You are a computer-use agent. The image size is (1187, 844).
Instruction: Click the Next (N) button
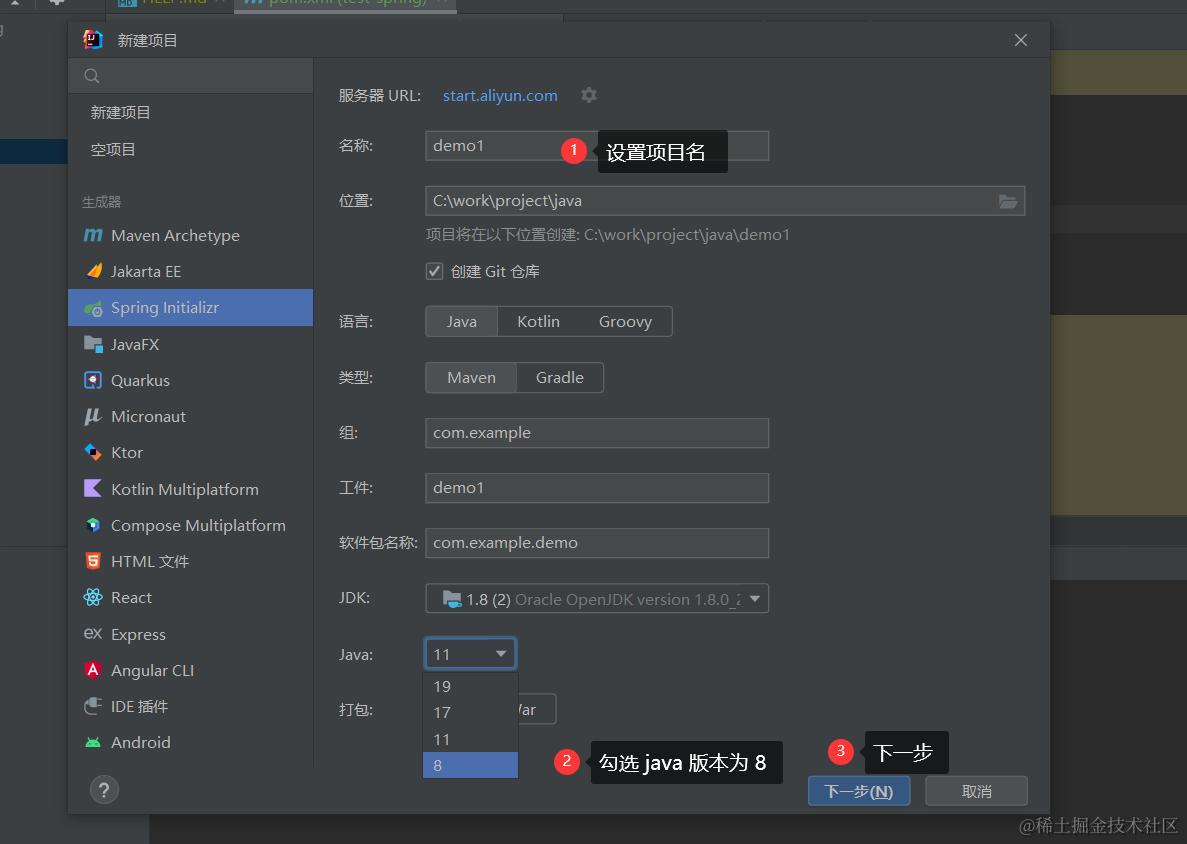[x=858, y=791]
